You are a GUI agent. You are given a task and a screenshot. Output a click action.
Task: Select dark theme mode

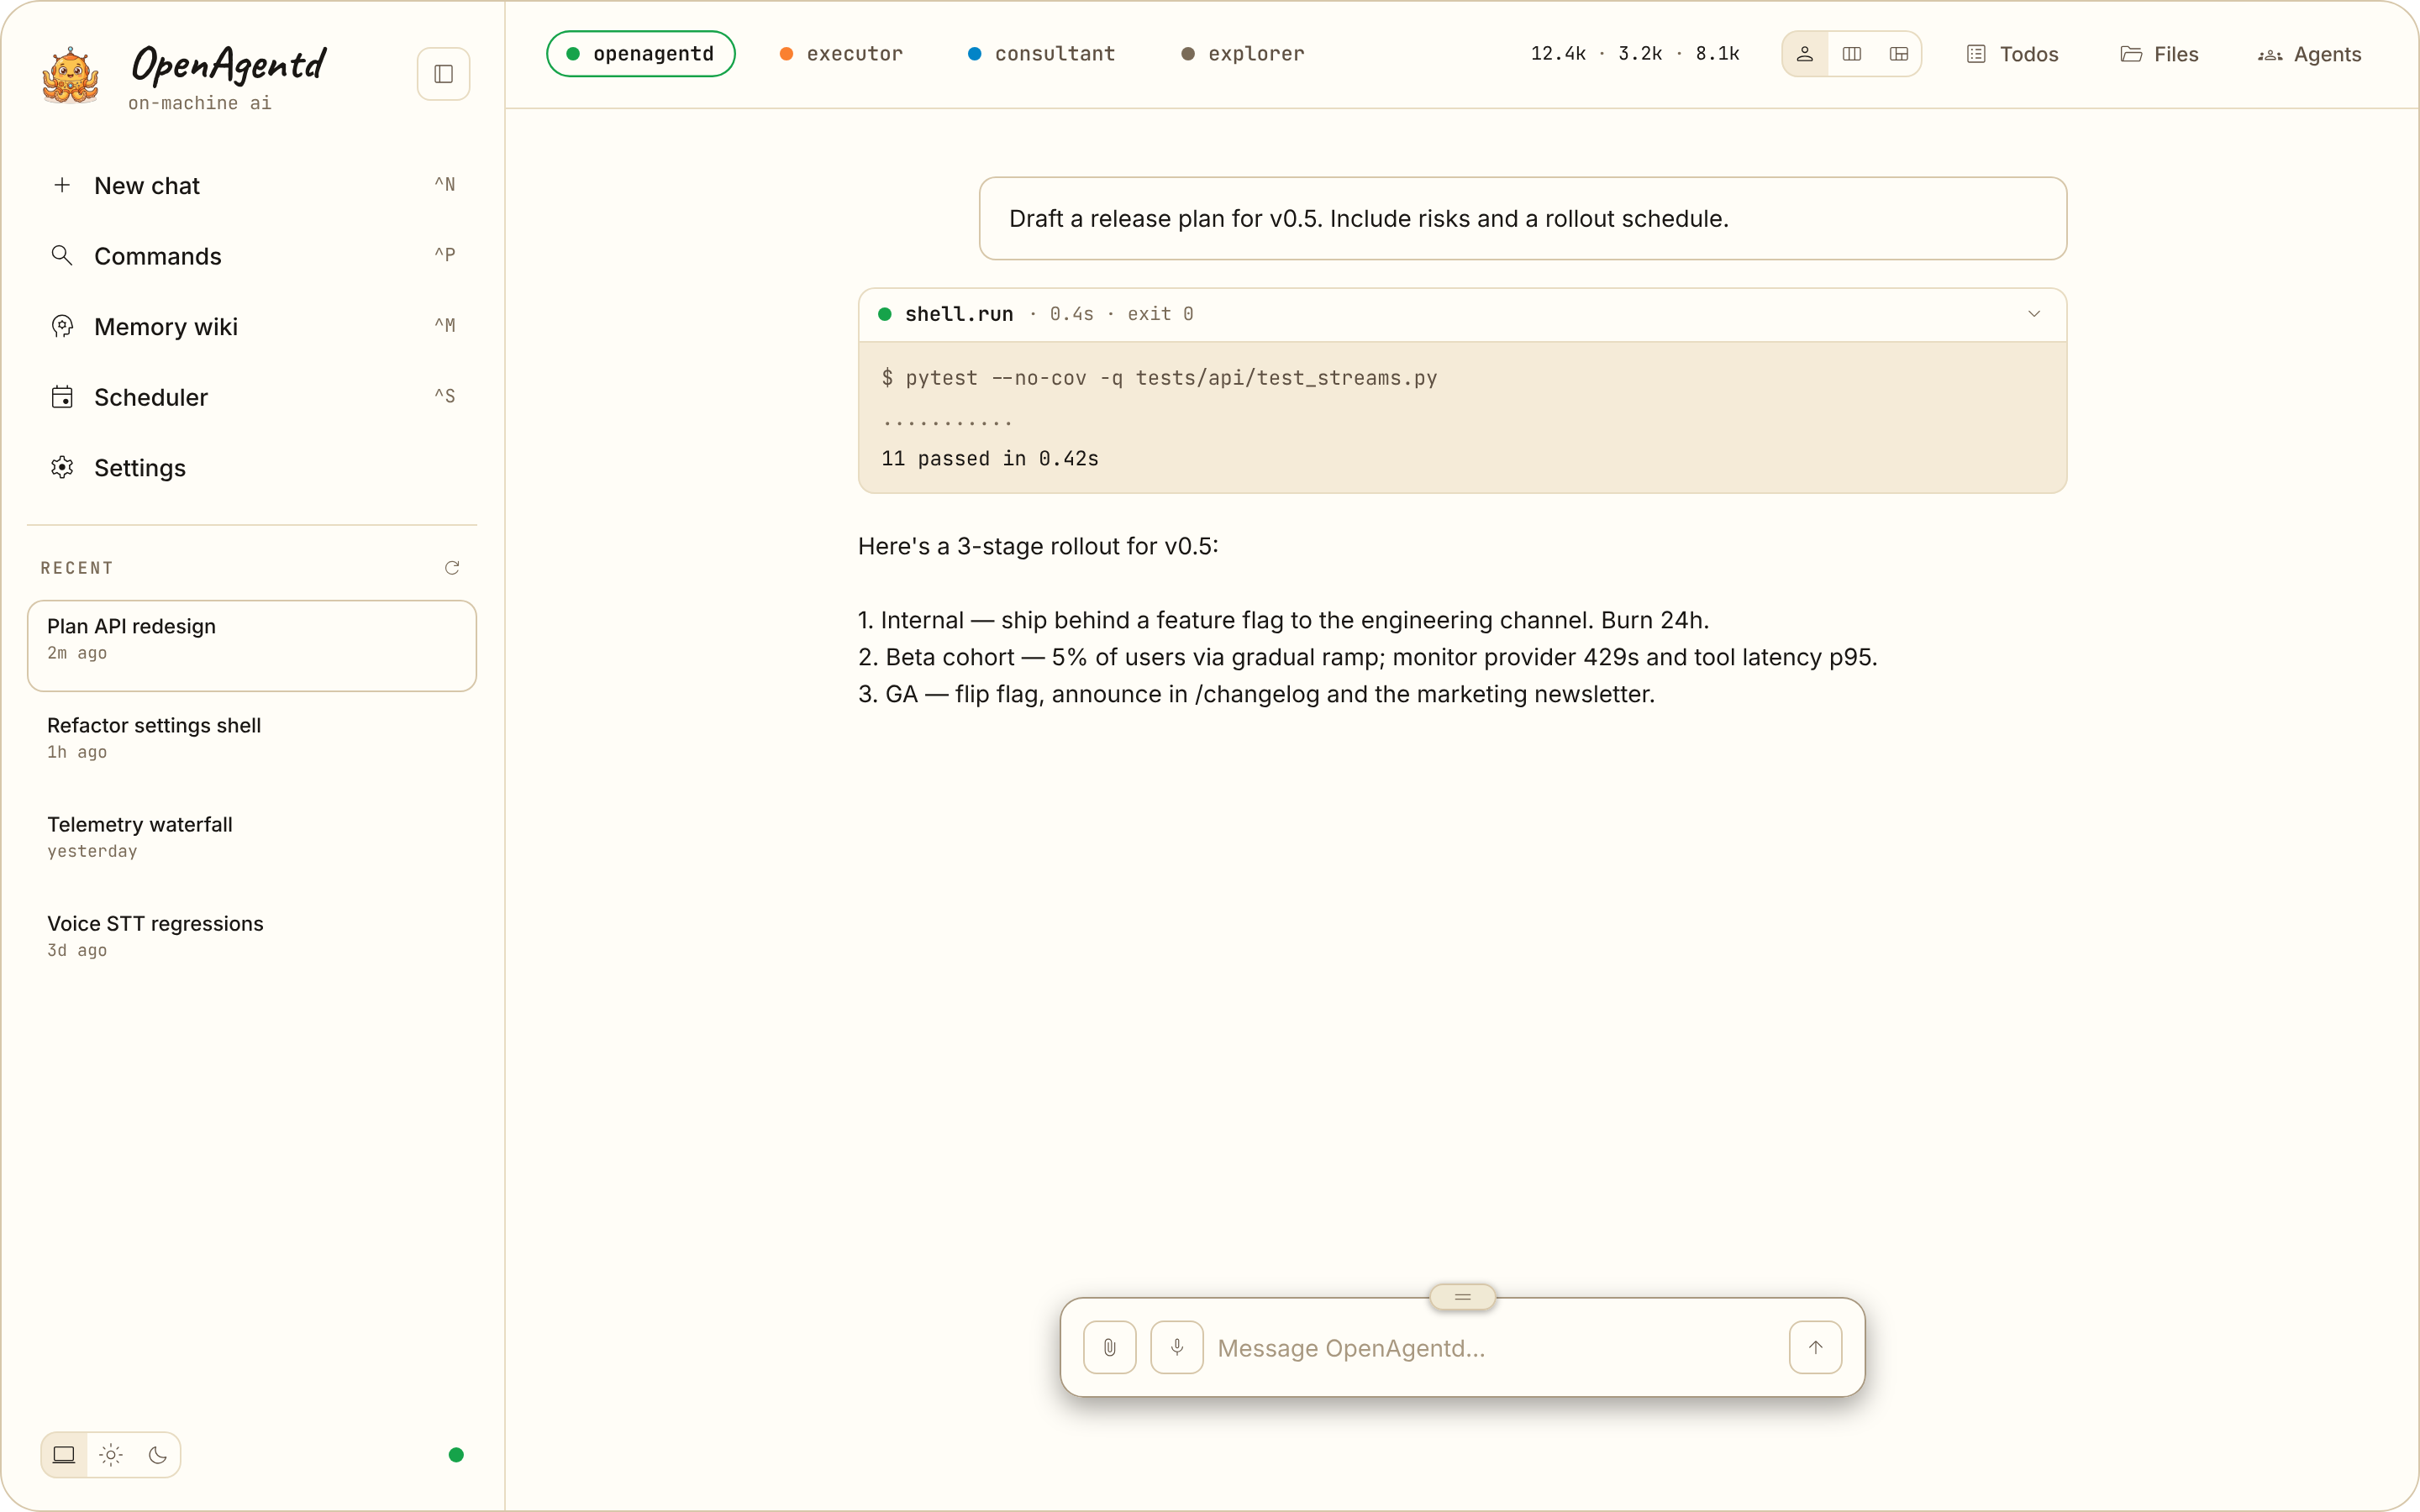pos(158,1455)
